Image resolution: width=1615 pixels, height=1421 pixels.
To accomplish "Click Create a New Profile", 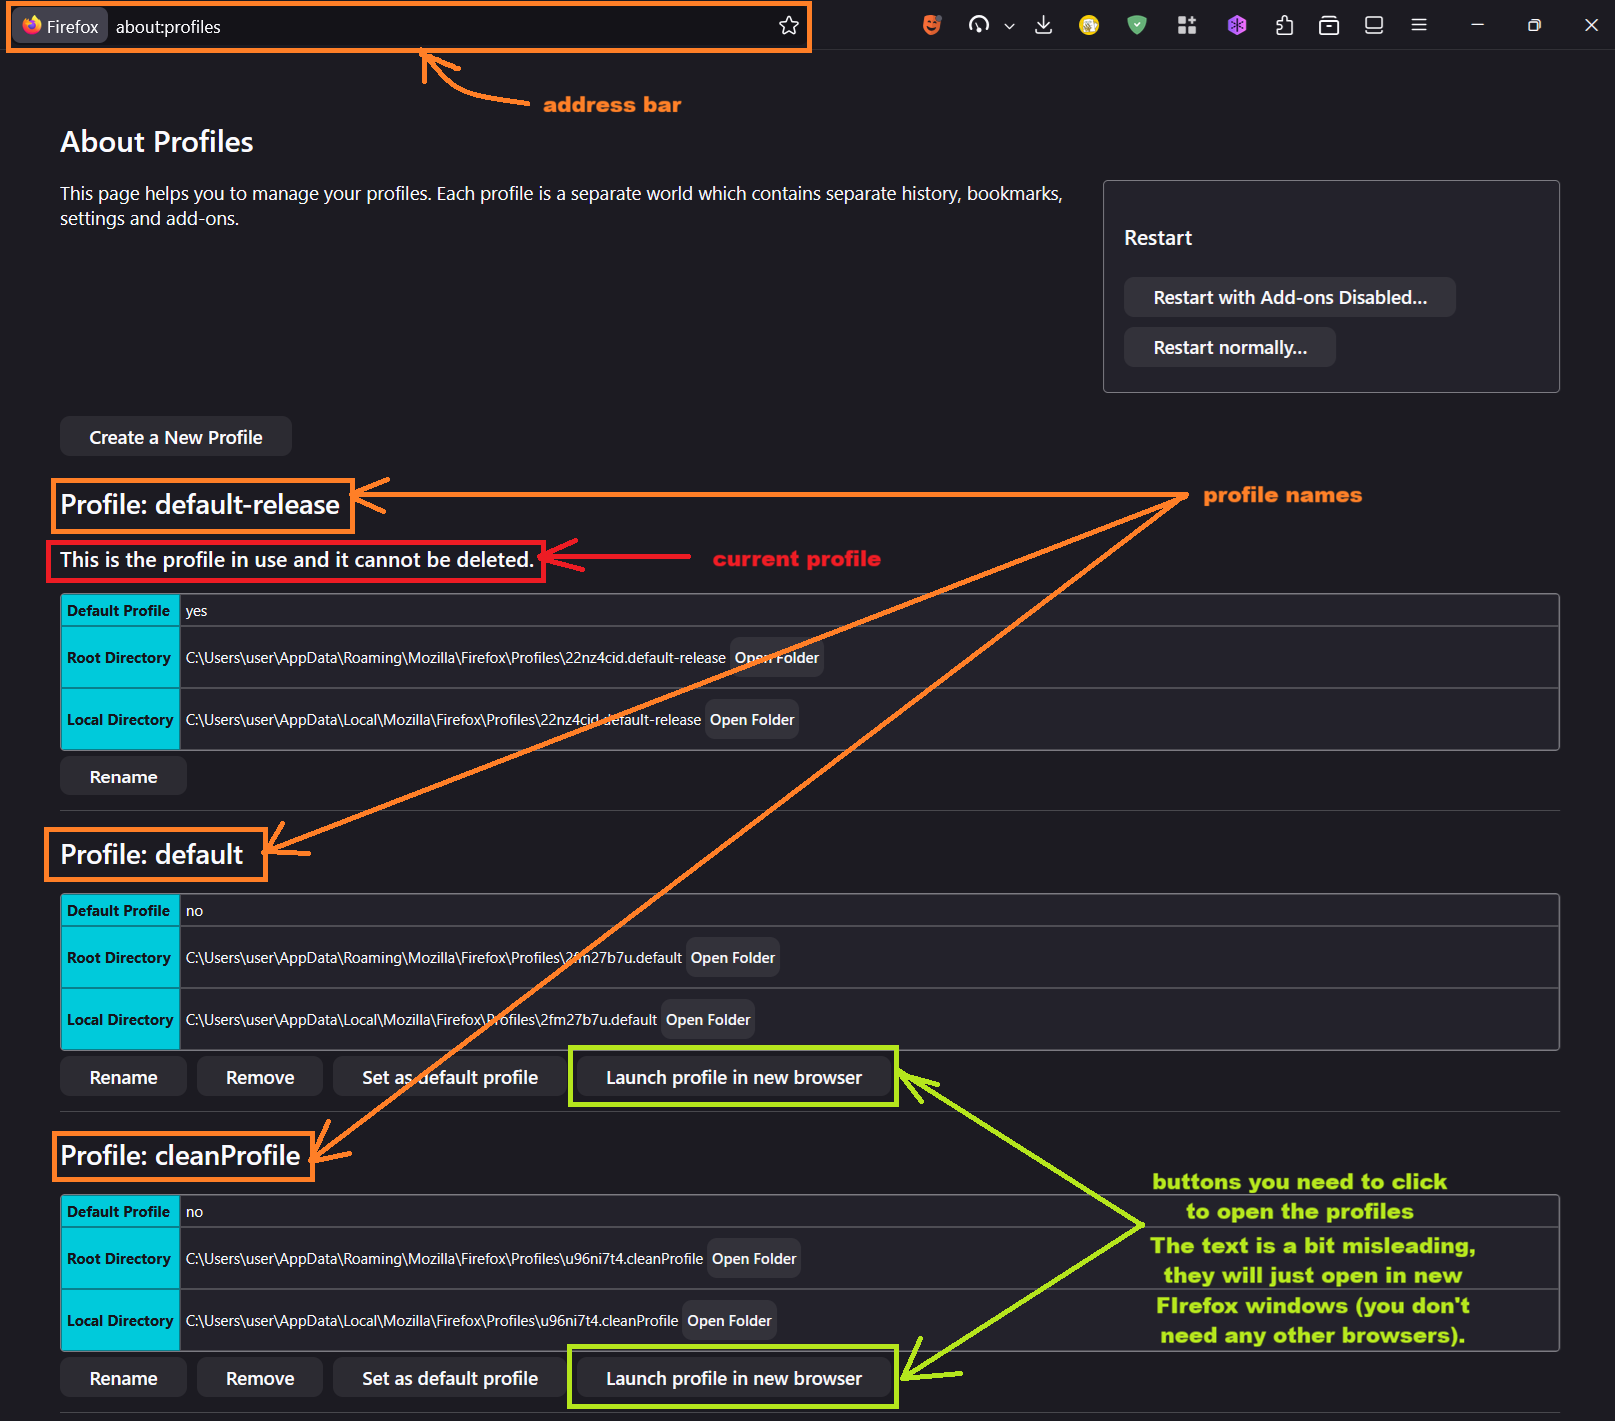I will click(x=176, y=437).
